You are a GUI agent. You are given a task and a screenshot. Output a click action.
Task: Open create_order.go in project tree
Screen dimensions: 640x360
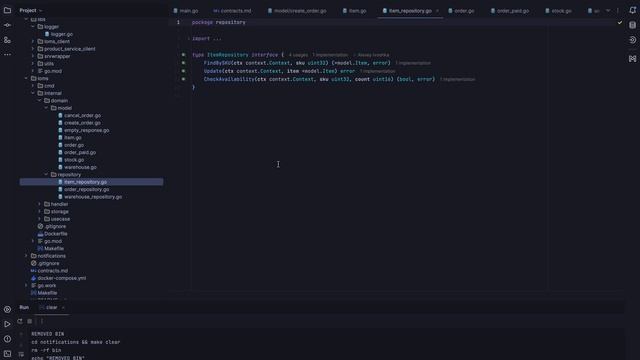[82, 123]
